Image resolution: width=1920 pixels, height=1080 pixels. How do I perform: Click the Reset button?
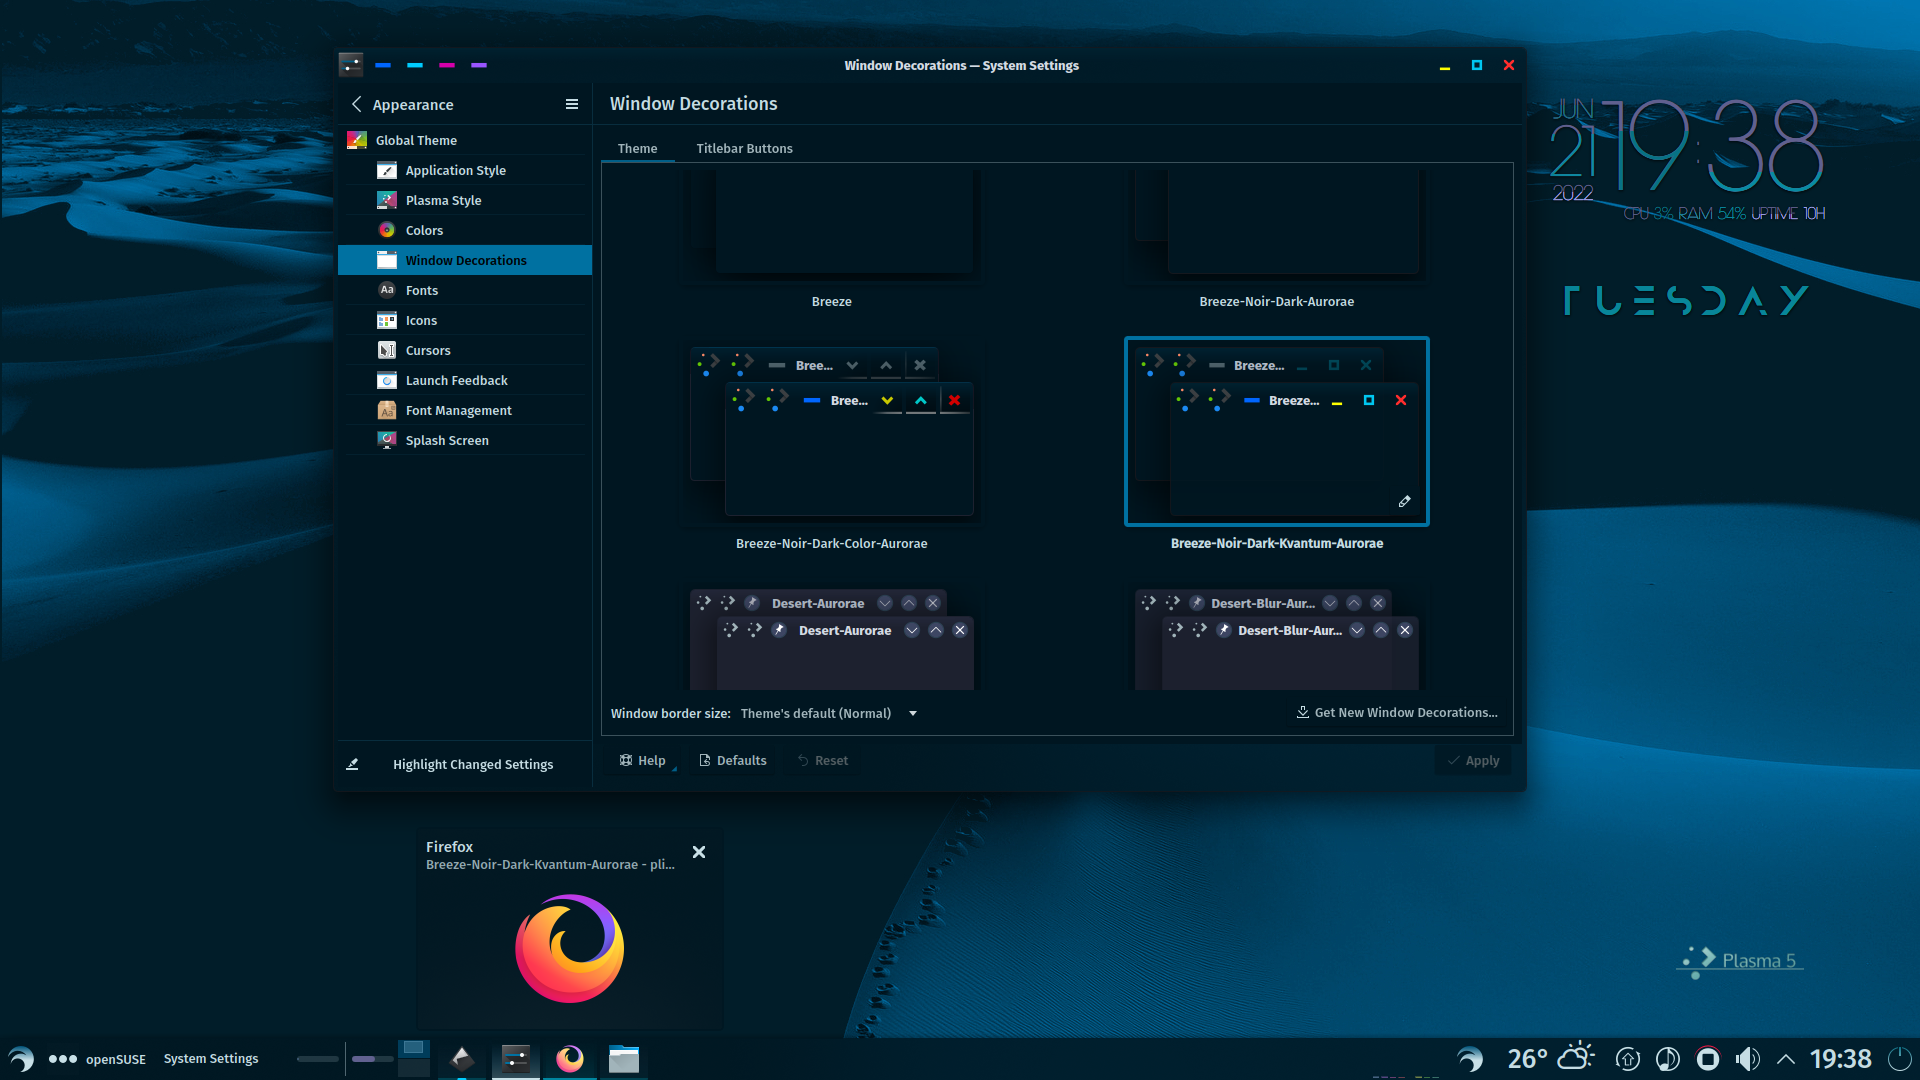point(822,760)
